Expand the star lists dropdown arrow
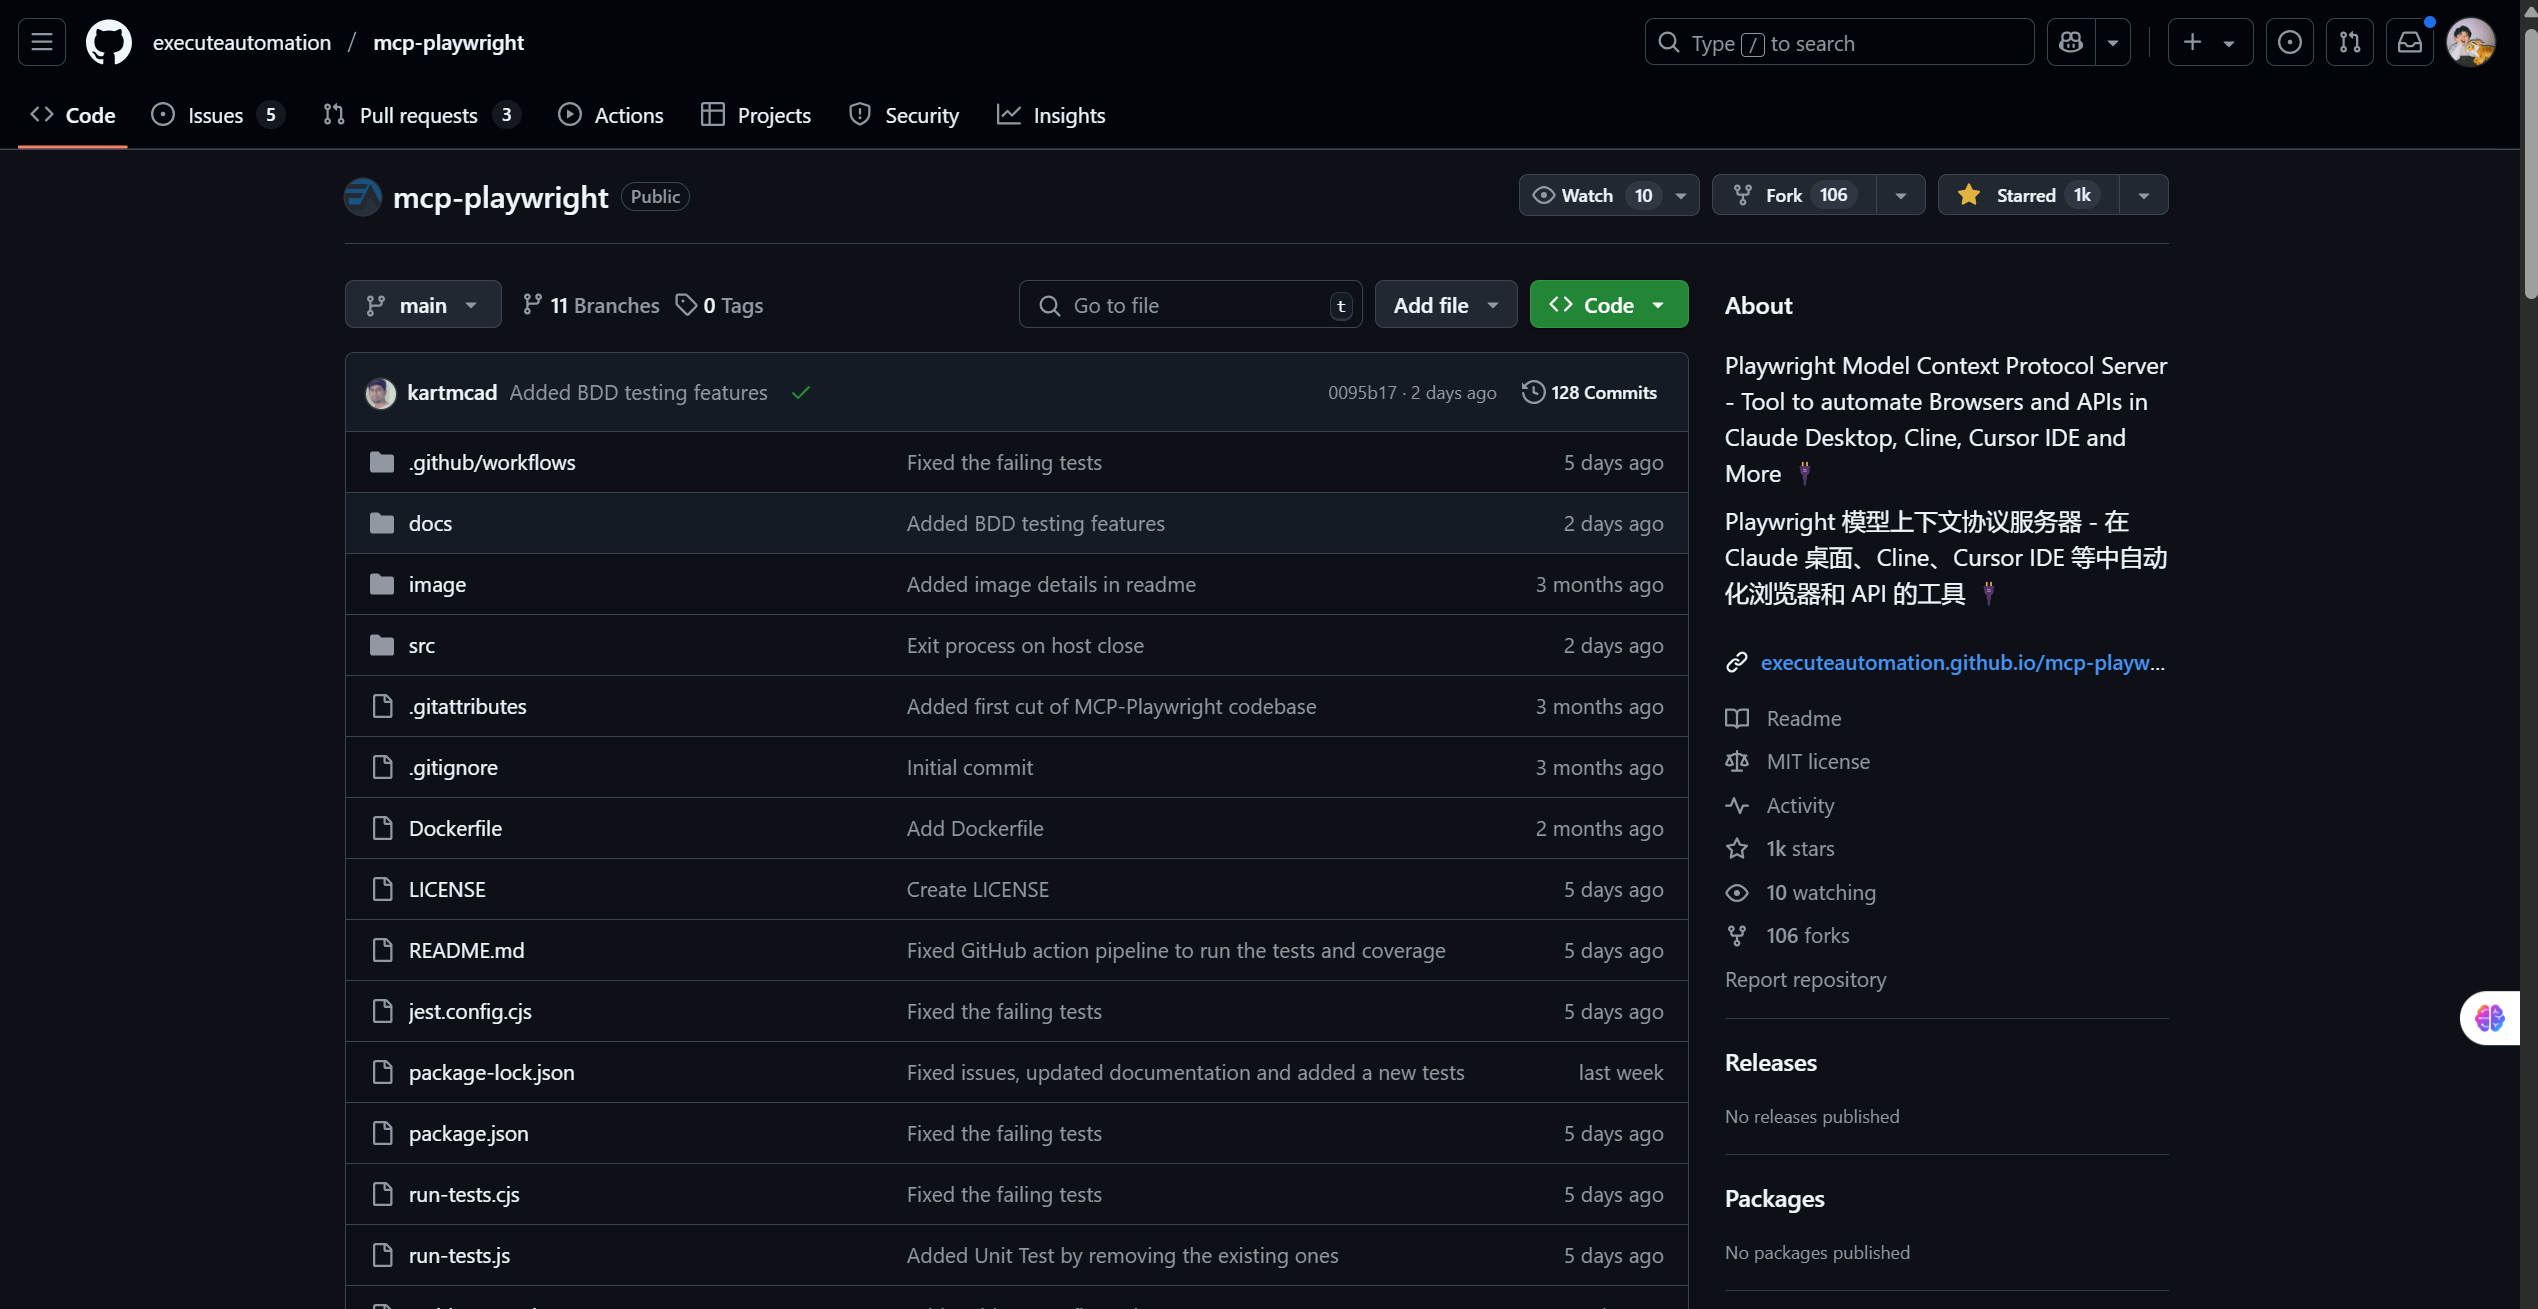This screenshot has width=2538, height=1309. [2143, 195]
